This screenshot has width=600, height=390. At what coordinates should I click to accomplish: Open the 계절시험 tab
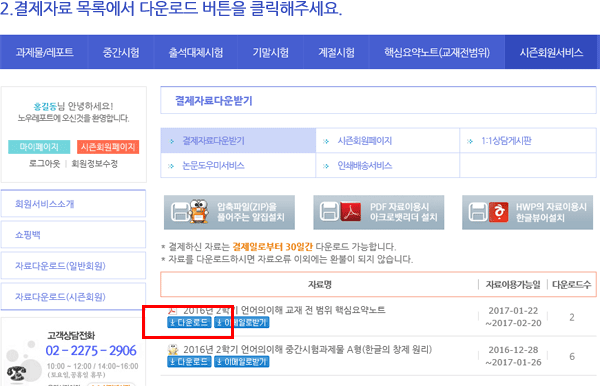coord(336,52)
